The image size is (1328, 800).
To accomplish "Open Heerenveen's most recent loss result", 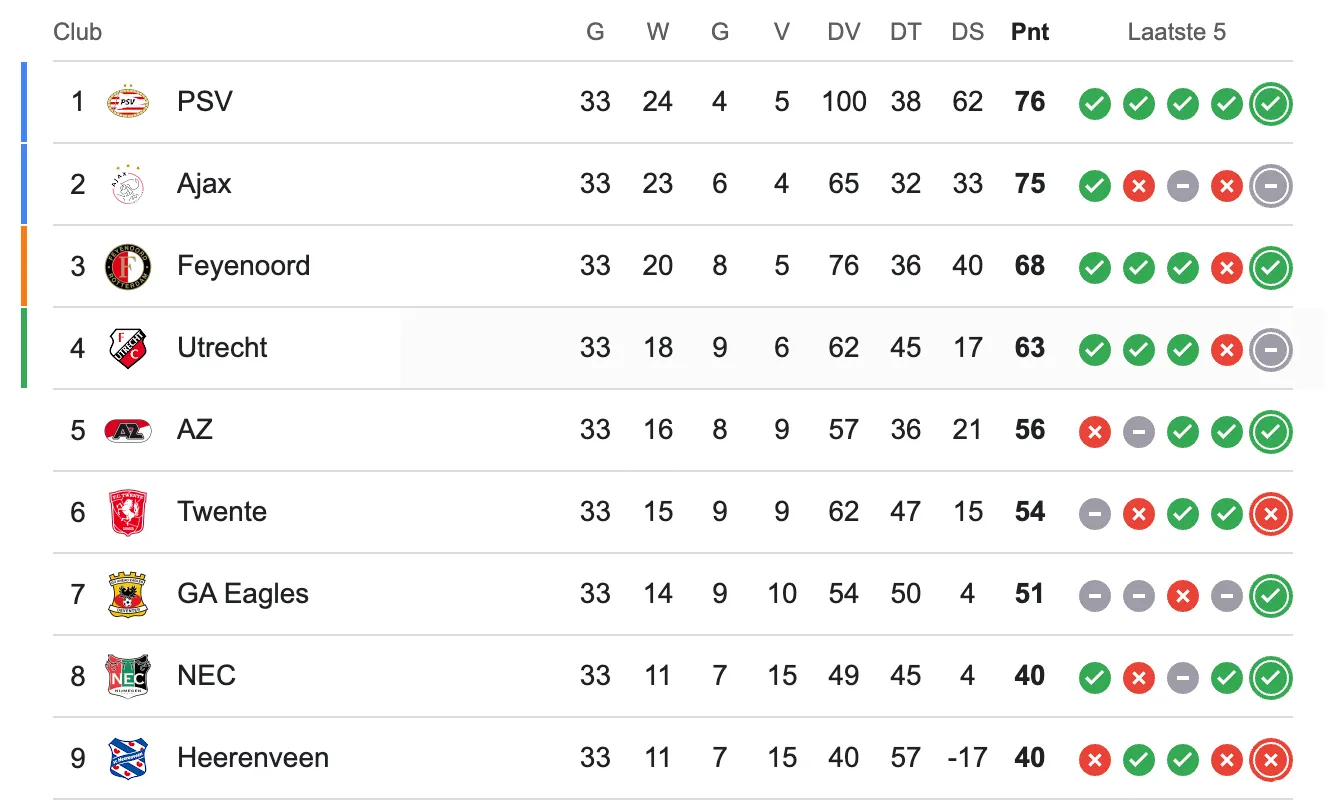I will tap(1271, 759).
